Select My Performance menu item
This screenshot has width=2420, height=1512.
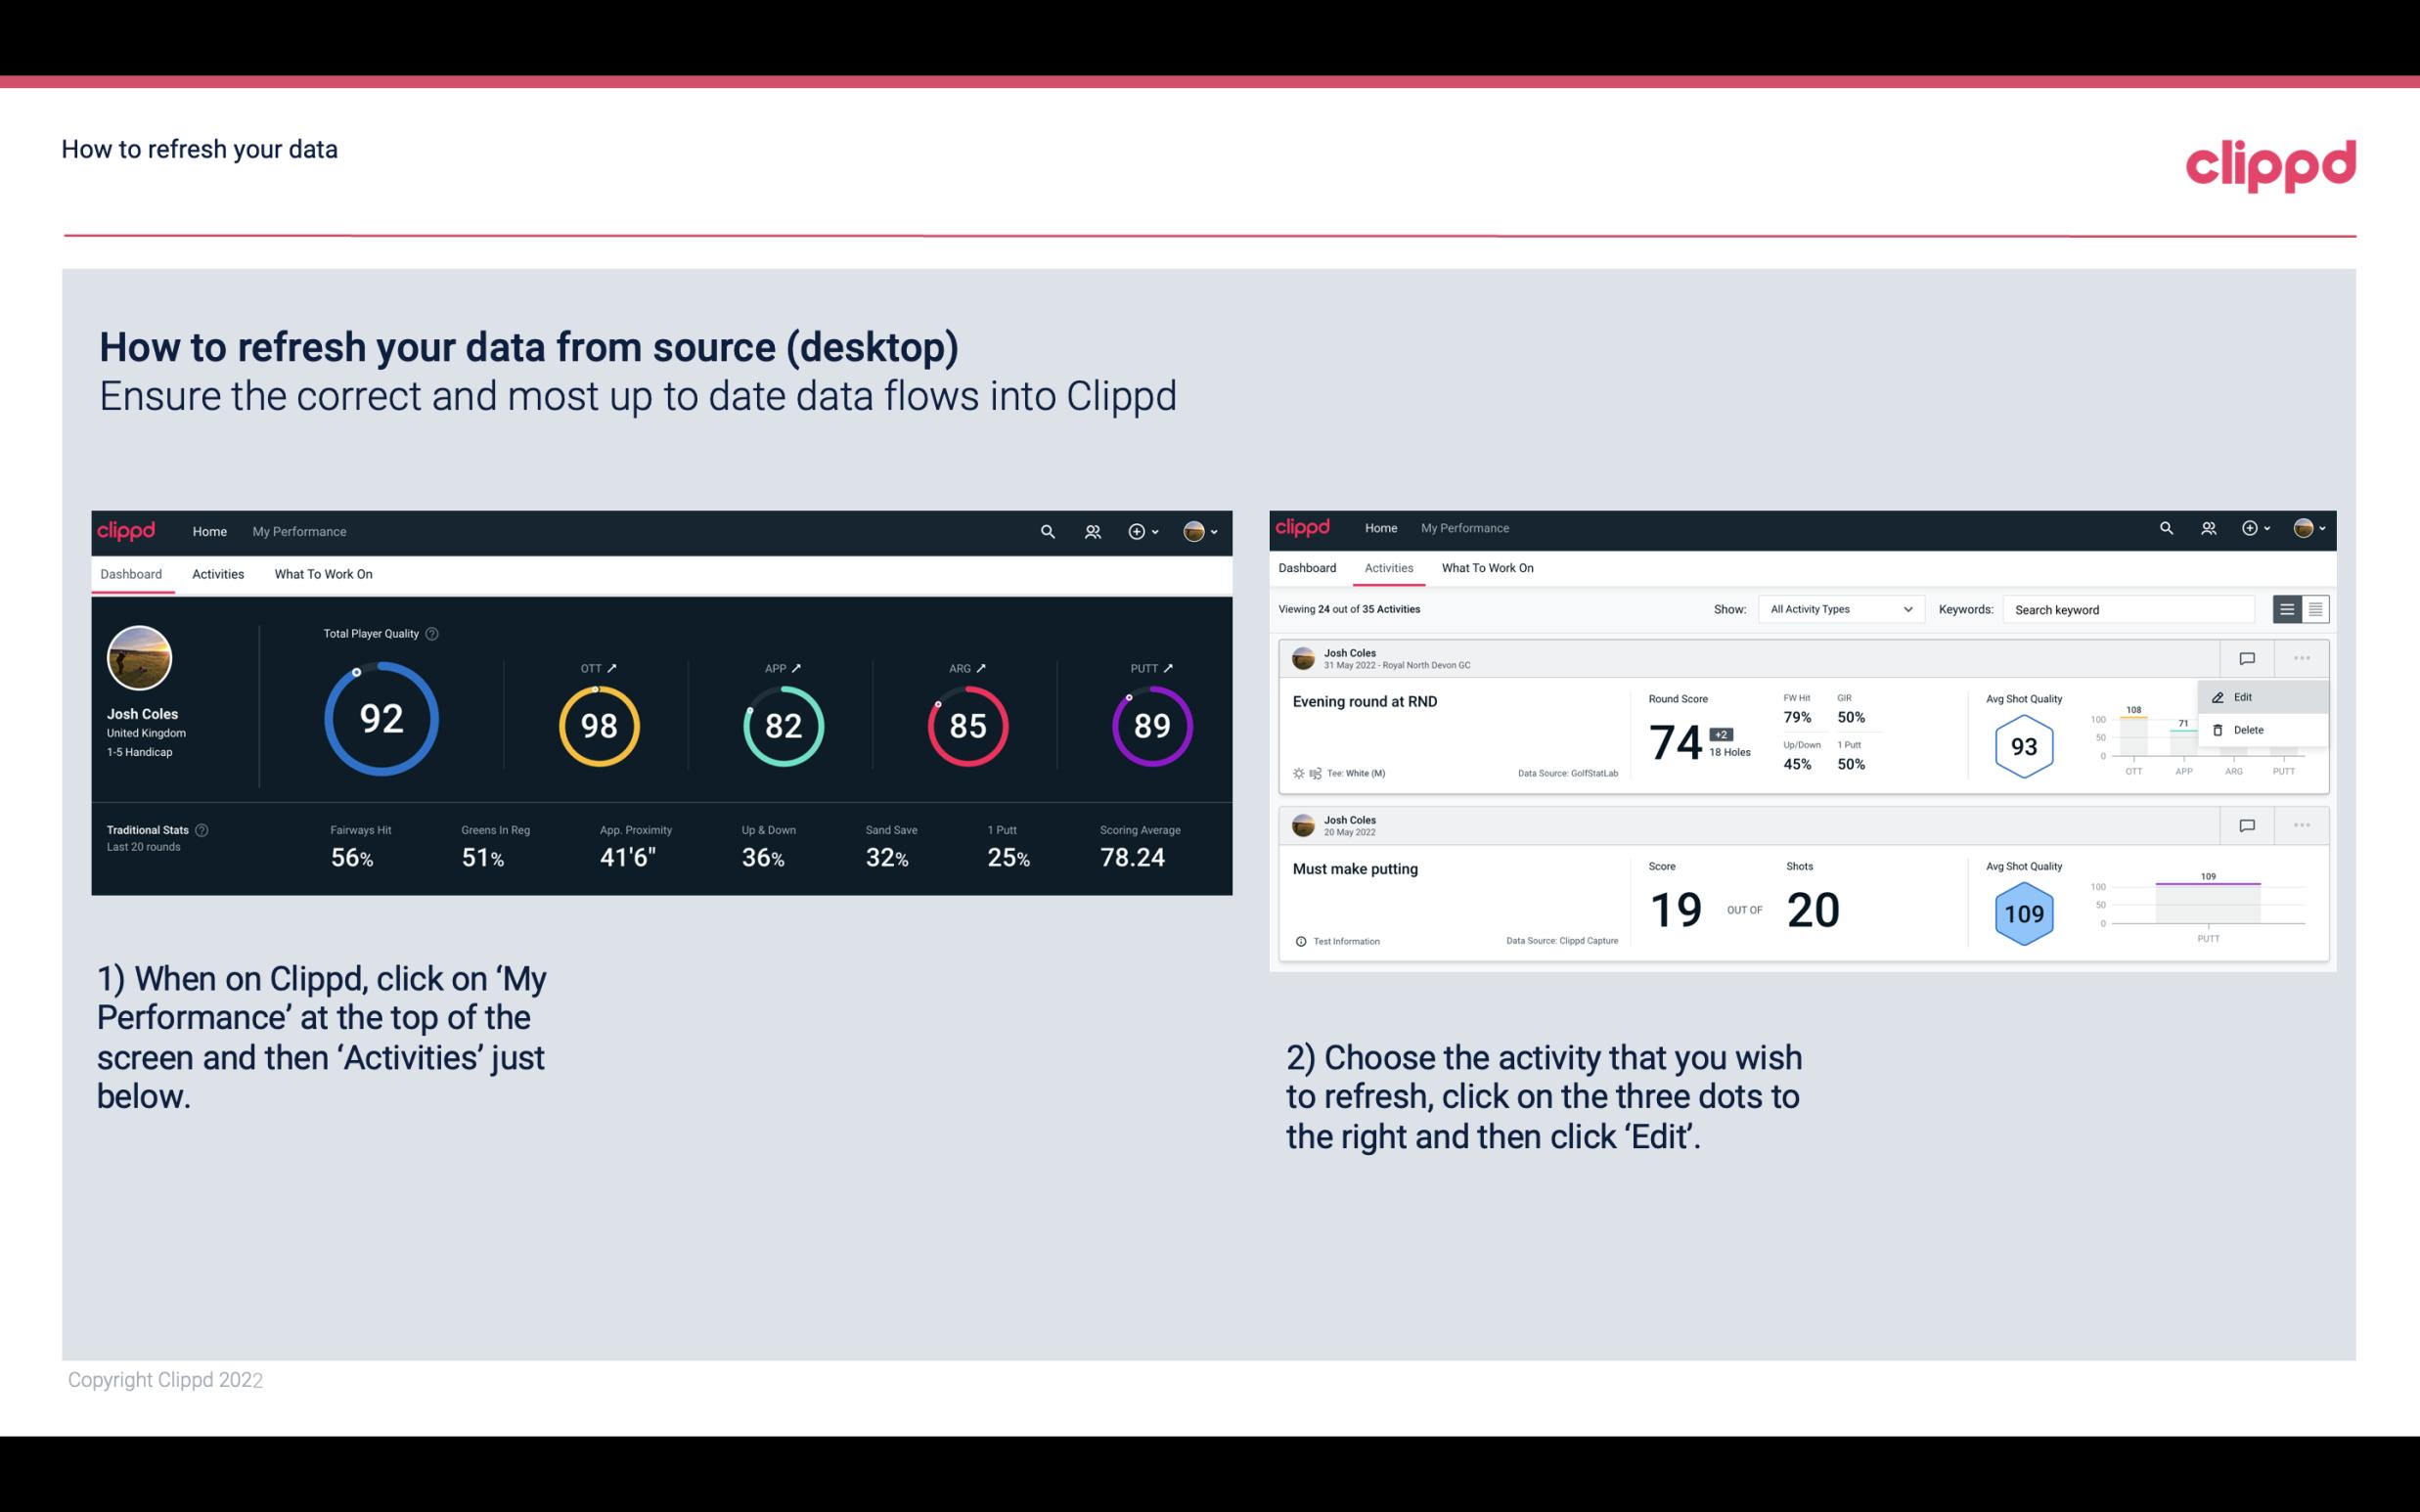pos(298,529)
